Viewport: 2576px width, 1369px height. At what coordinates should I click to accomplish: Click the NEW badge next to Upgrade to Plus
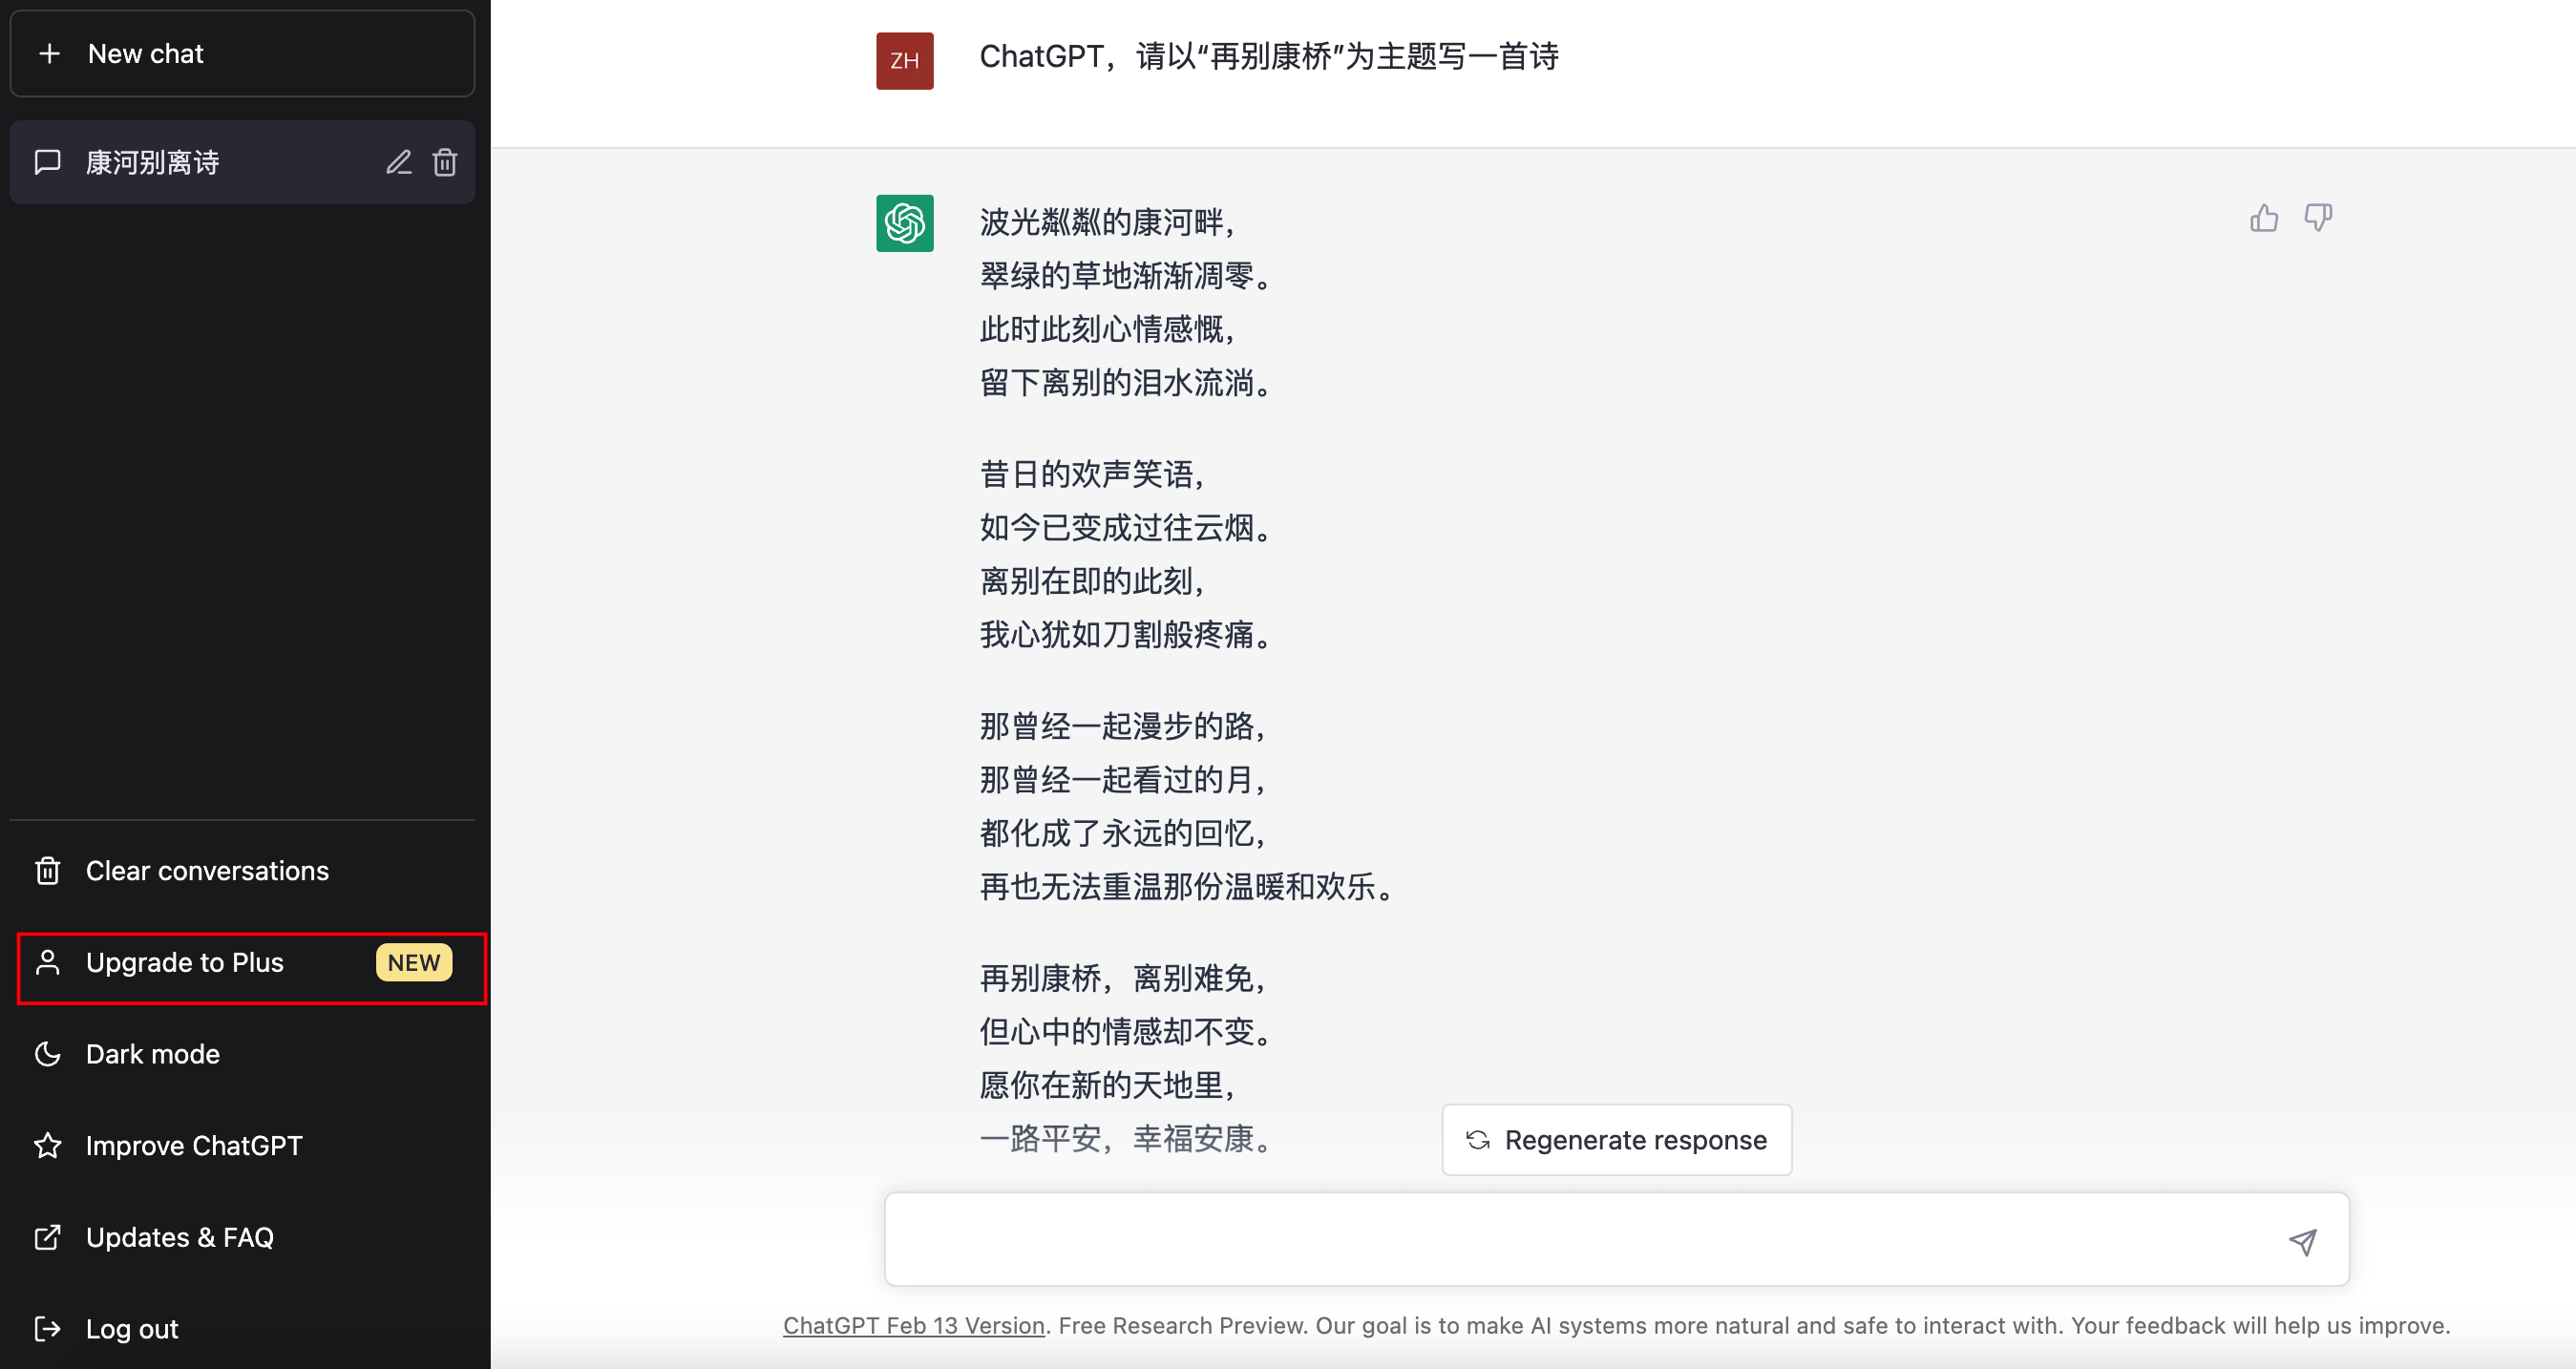tap(414, 963)
